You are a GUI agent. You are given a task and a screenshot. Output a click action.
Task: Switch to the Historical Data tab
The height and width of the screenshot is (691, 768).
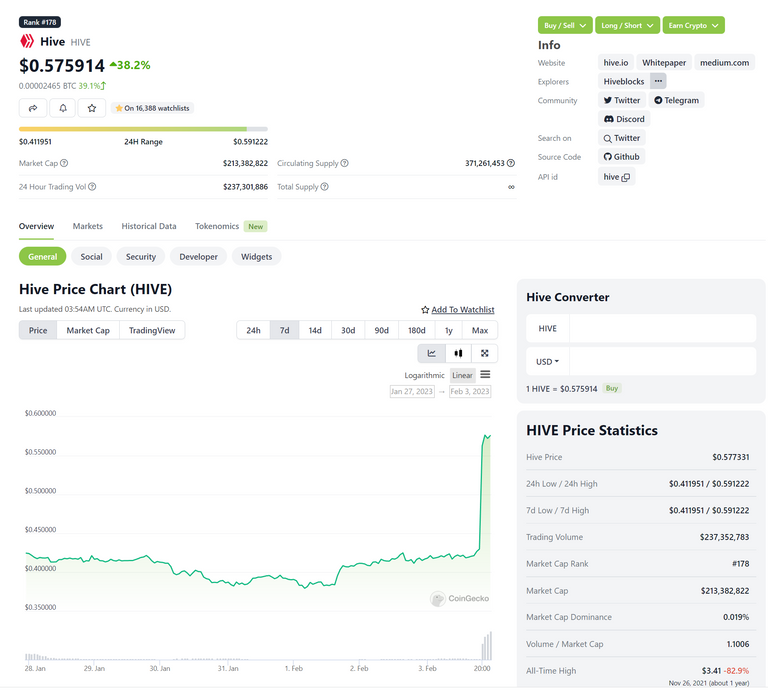(x=149, y=226)
